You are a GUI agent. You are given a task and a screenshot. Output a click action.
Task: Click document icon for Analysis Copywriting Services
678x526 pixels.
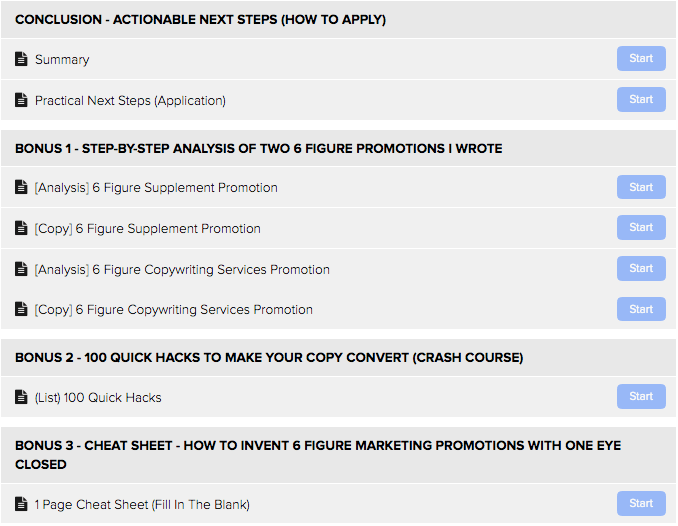click(x=21, y=269)
